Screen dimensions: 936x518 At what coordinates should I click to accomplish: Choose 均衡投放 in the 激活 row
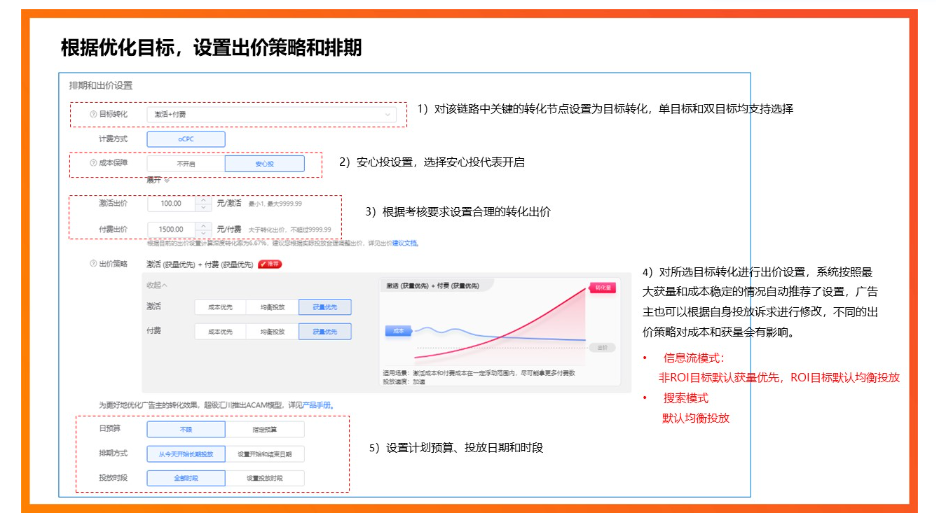coord(272,307)
